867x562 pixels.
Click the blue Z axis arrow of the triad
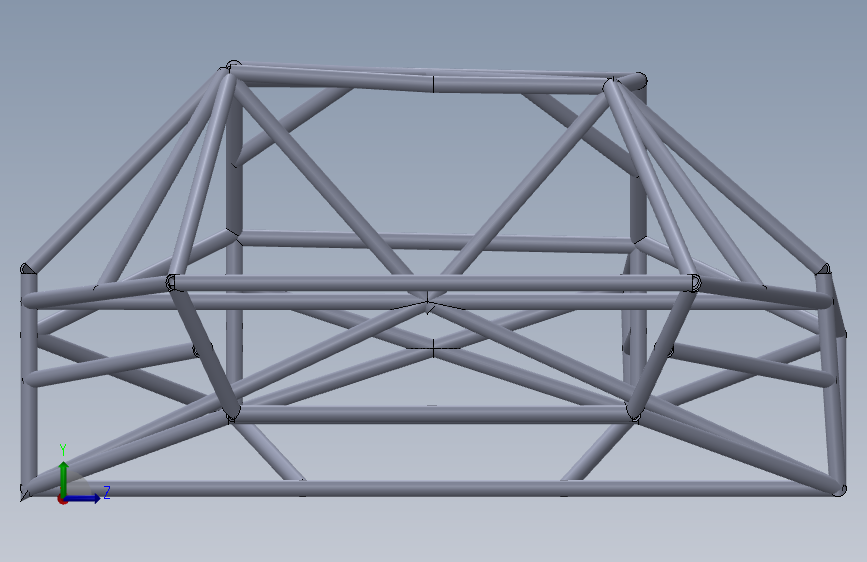pyautogui.click(x=83, y=498)
